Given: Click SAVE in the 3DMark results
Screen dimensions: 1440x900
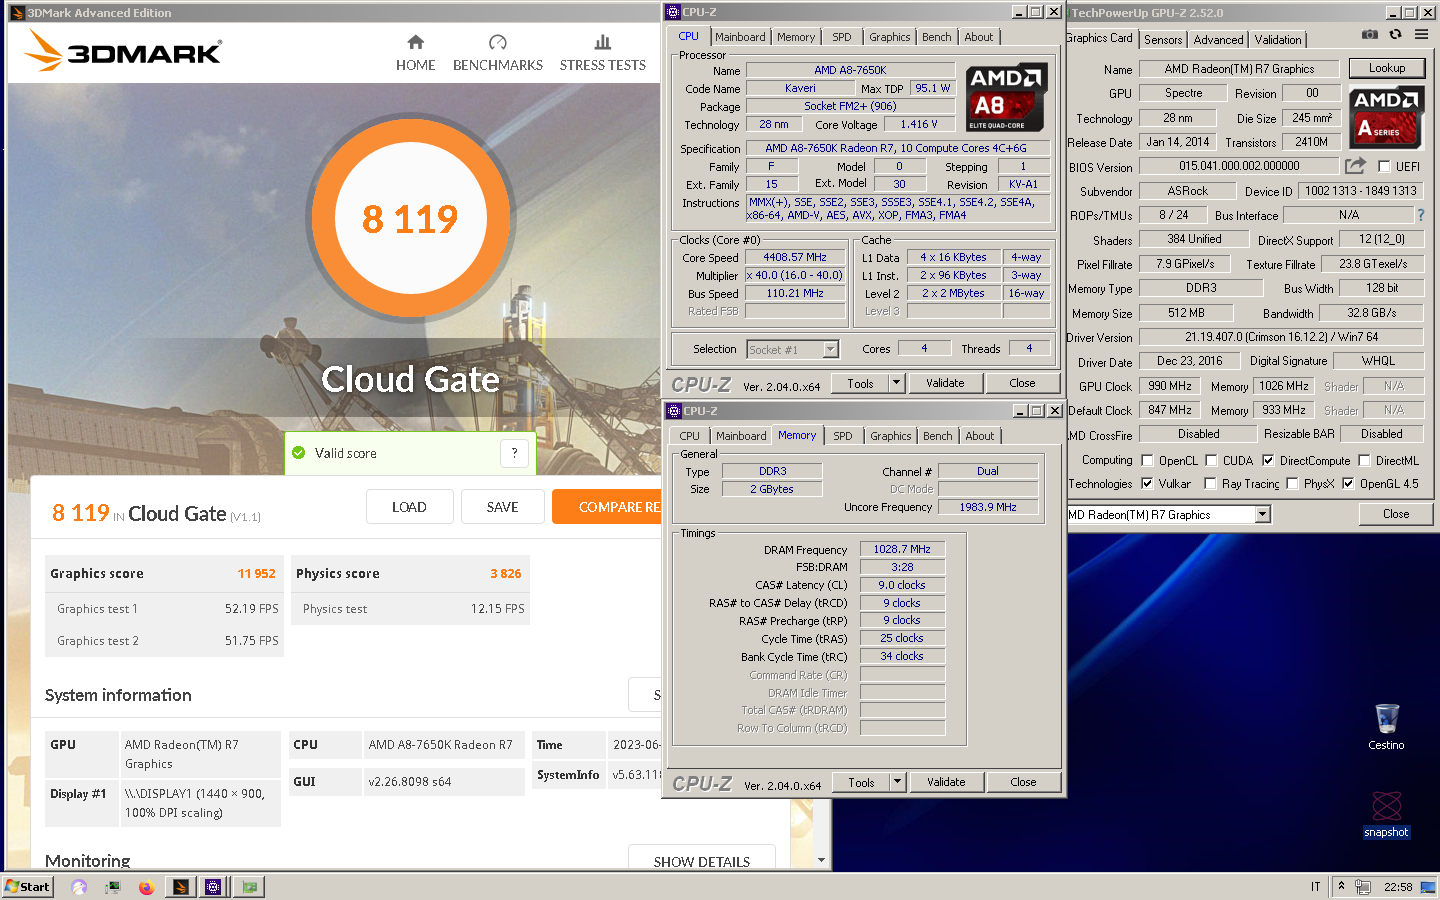Looking at the screenshot, I should tap(502, 507).
